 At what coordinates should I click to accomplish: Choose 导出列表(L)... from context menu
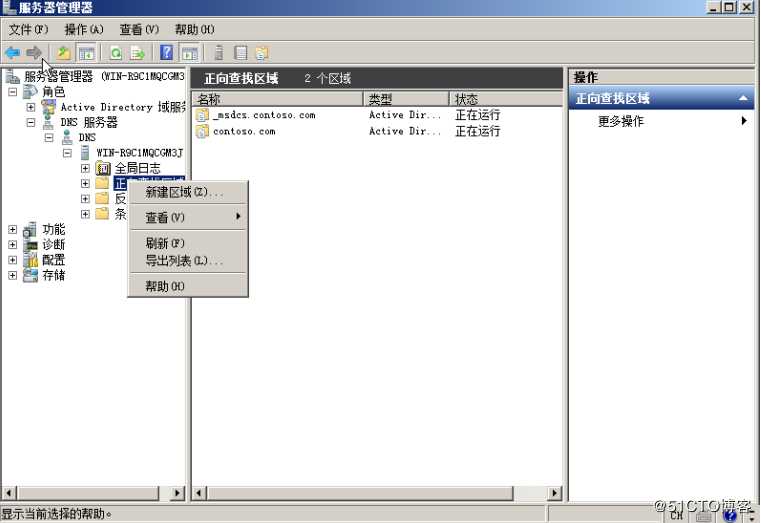[188, 261]
